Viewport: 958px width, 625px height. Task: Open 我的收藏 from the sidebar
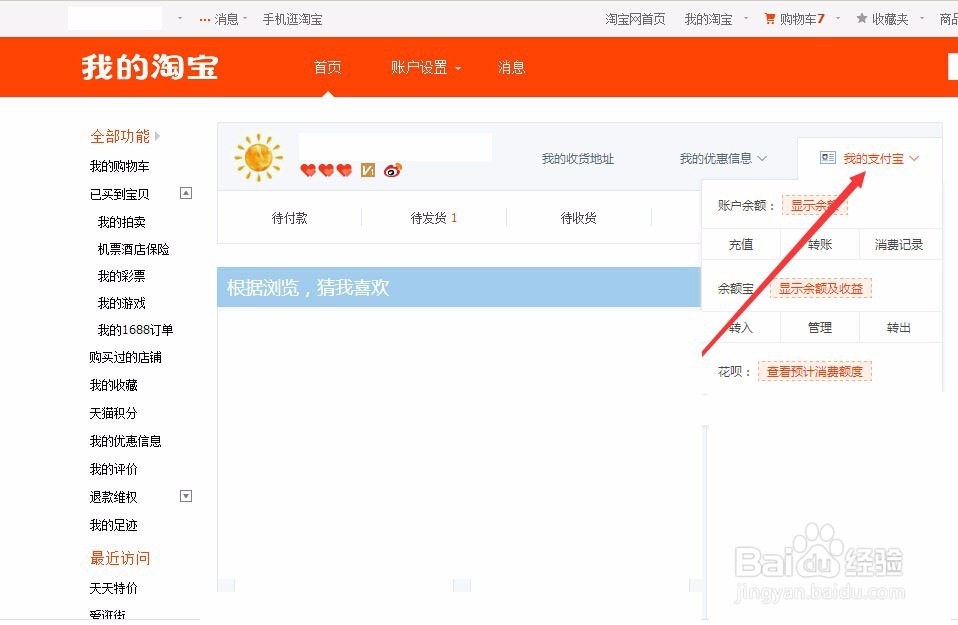(113, 385)
